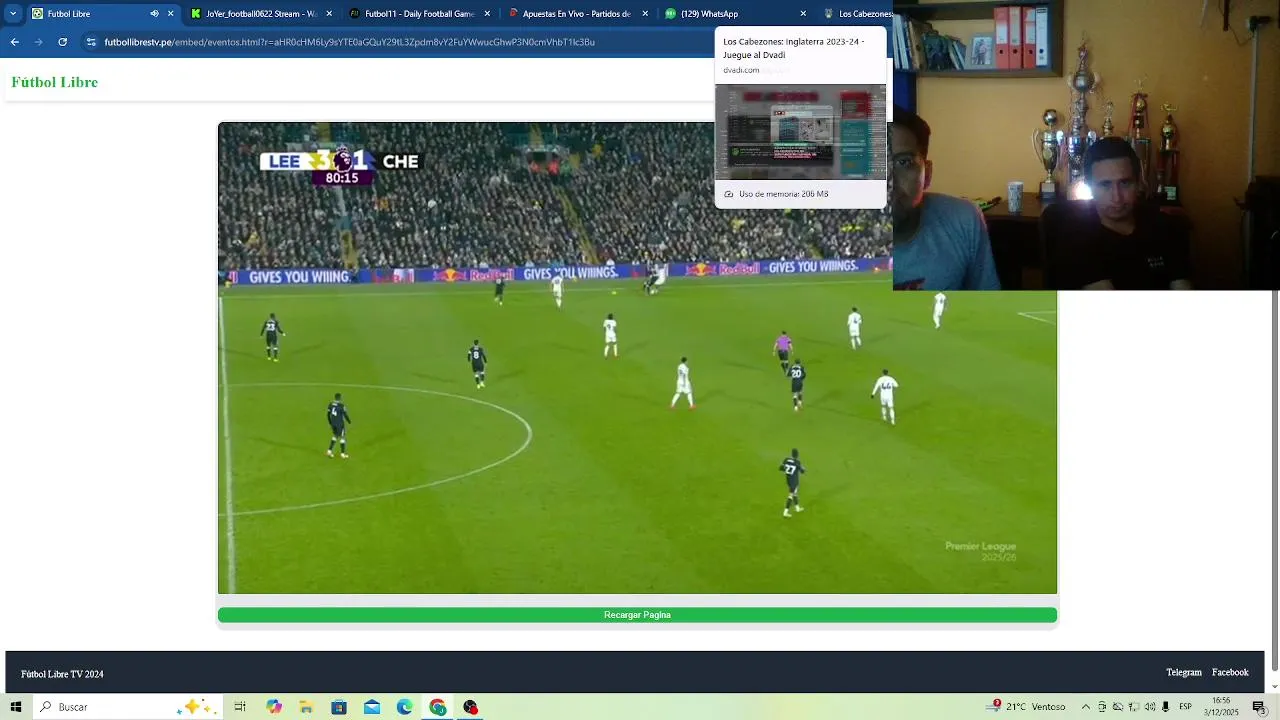Open the notification center icon
This screenshot has height=720, width=1280.
[1260, 707]
